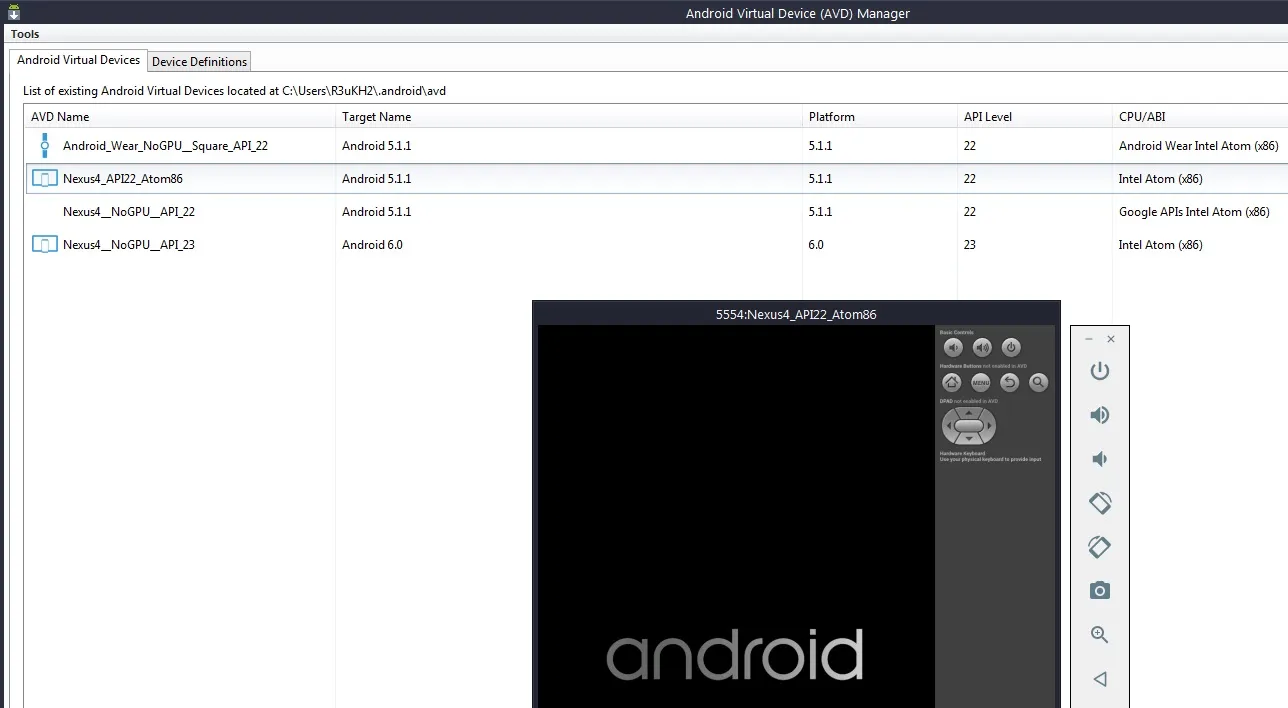Open the Tools menu
This screenshot has width=1288, height=708.
click(x=25, y=34)
